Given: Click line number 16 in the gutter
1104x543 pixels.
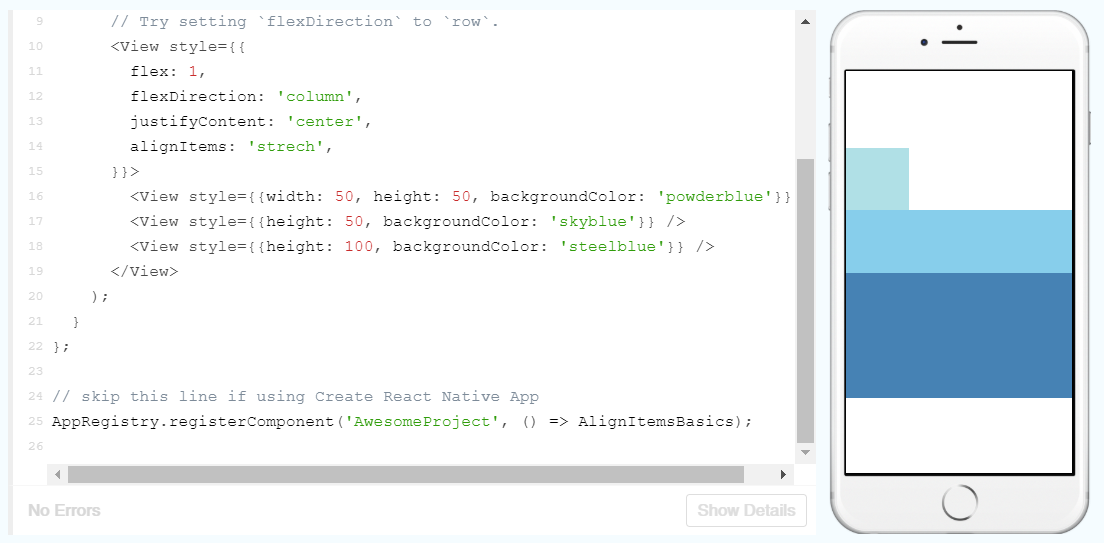Looking at the screenshot, I should (x=35, y=197).
